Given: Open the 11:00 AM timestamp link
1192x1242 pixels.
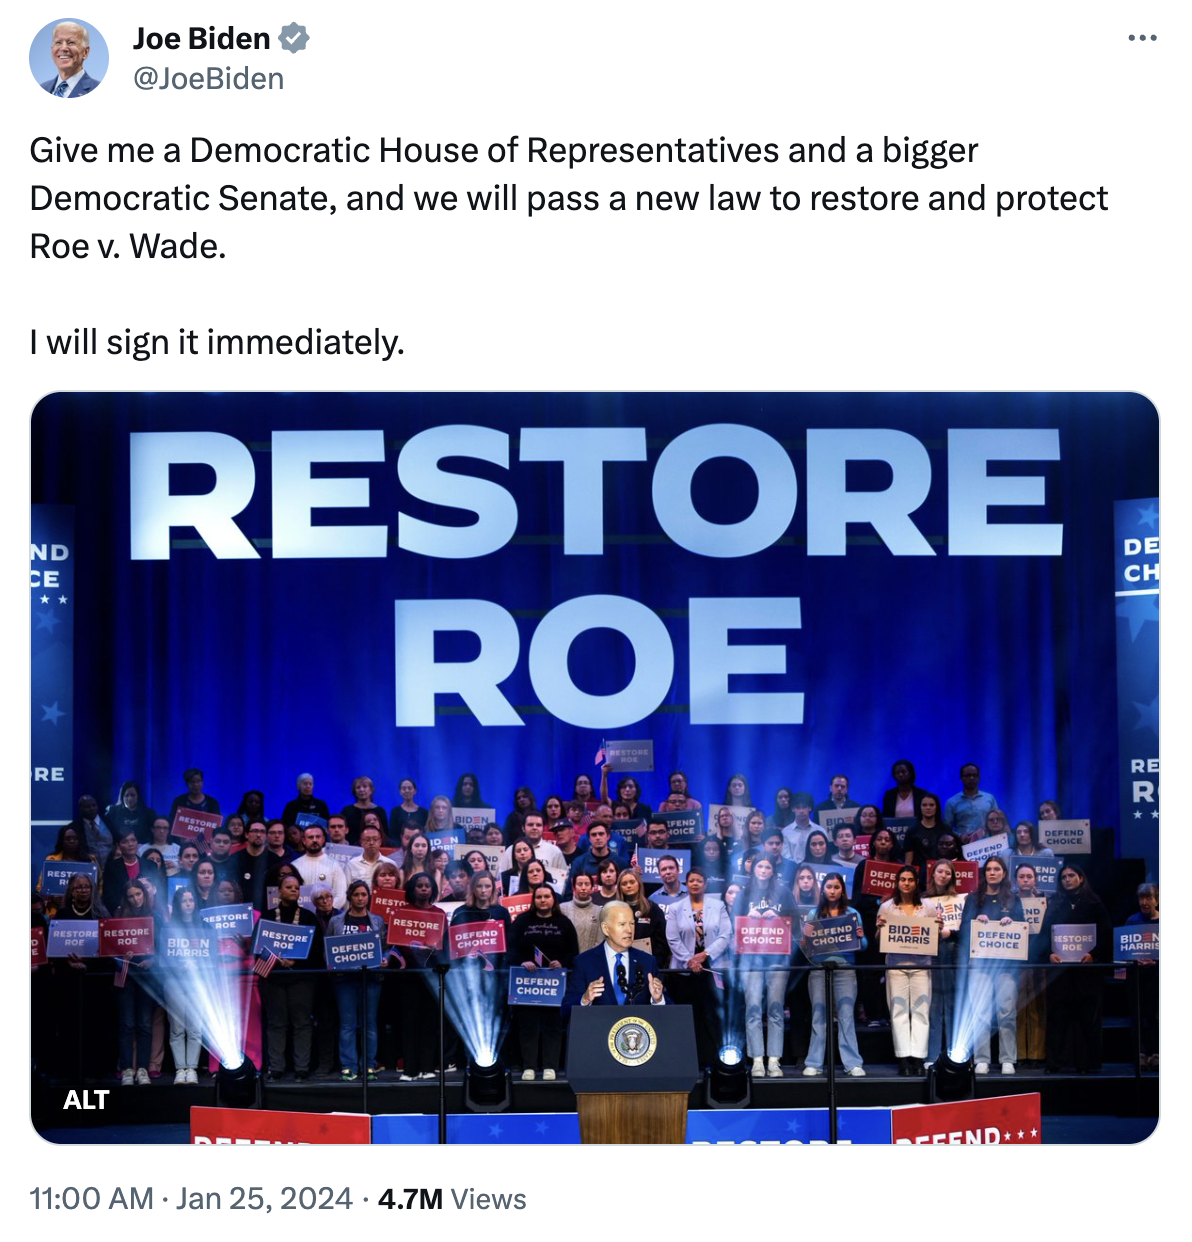Looking at the screenshot, I should click(91, 1198).
